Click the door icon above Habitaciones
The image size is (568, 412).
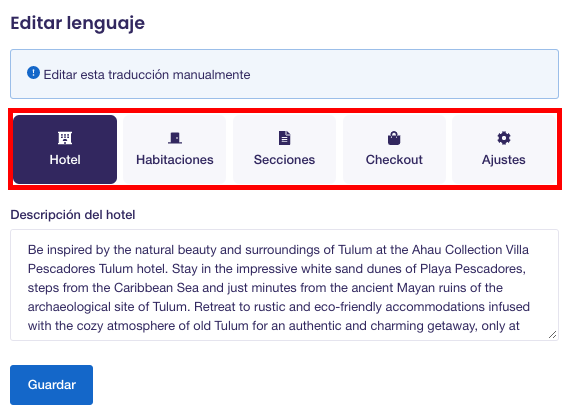point(175,138)
